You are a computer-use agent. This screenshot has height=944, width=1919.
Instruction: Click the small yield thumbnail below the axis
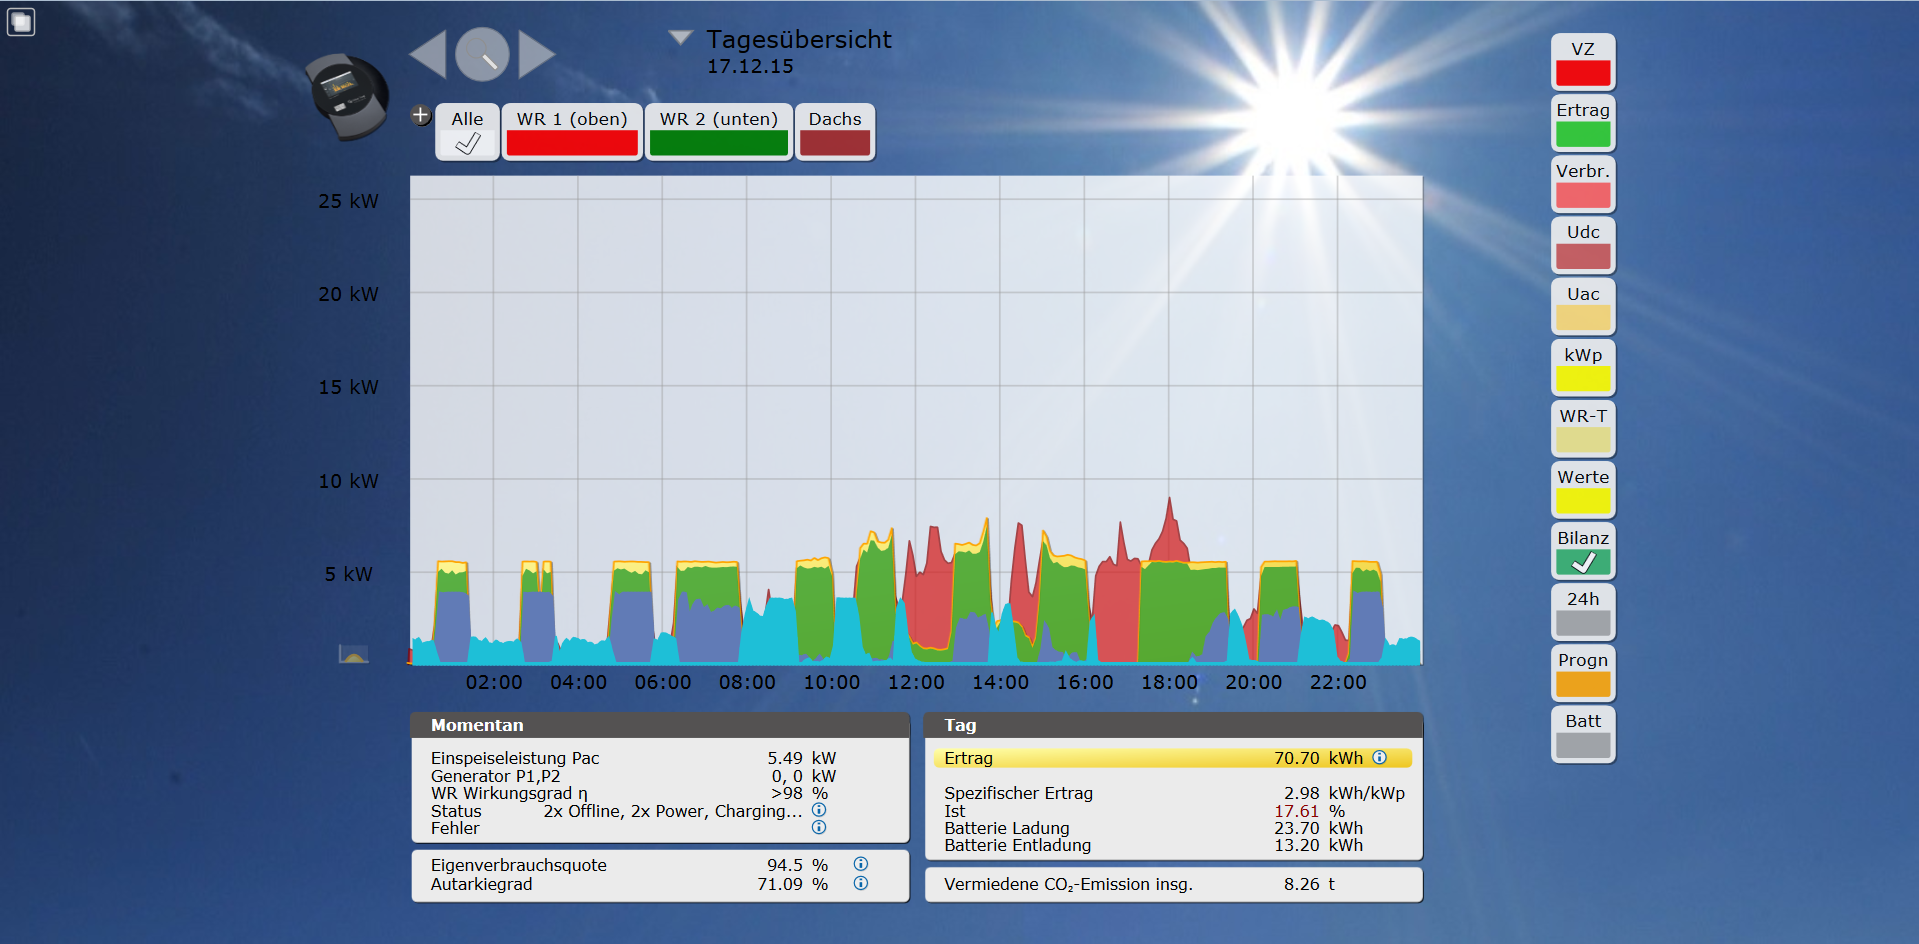(354, 654)
